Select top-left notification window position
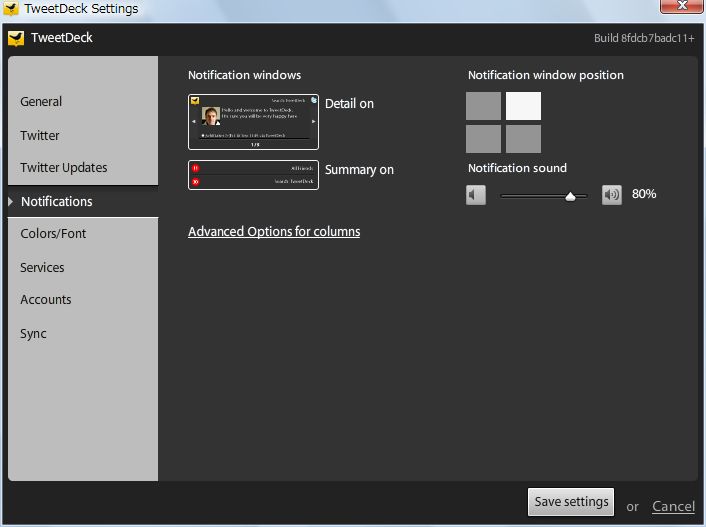Viewport: 706px width, 527px height. click(483, 106)
